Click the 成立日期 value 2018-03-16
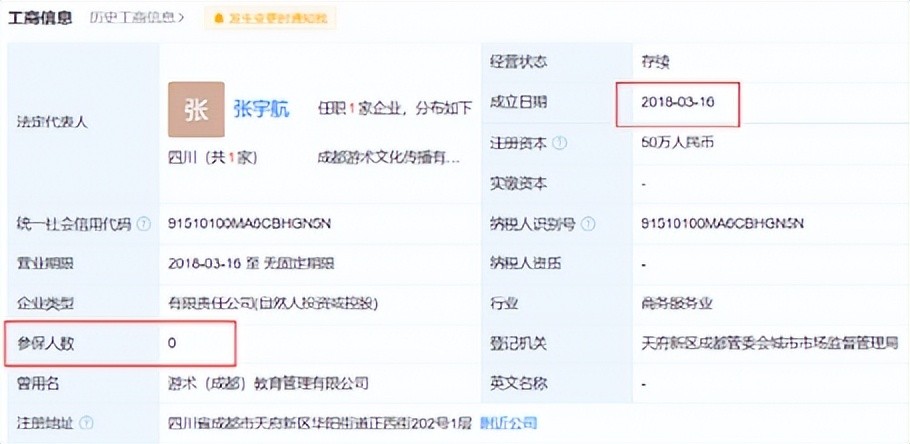This screenshot has width=910, height=444. pyautogui.click(x=677, y=103)
